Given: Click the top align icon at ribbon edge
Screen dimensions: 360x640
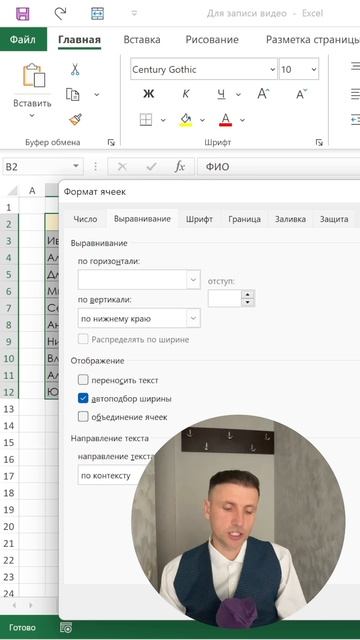Looking at the screenshot, I should 355,66.
